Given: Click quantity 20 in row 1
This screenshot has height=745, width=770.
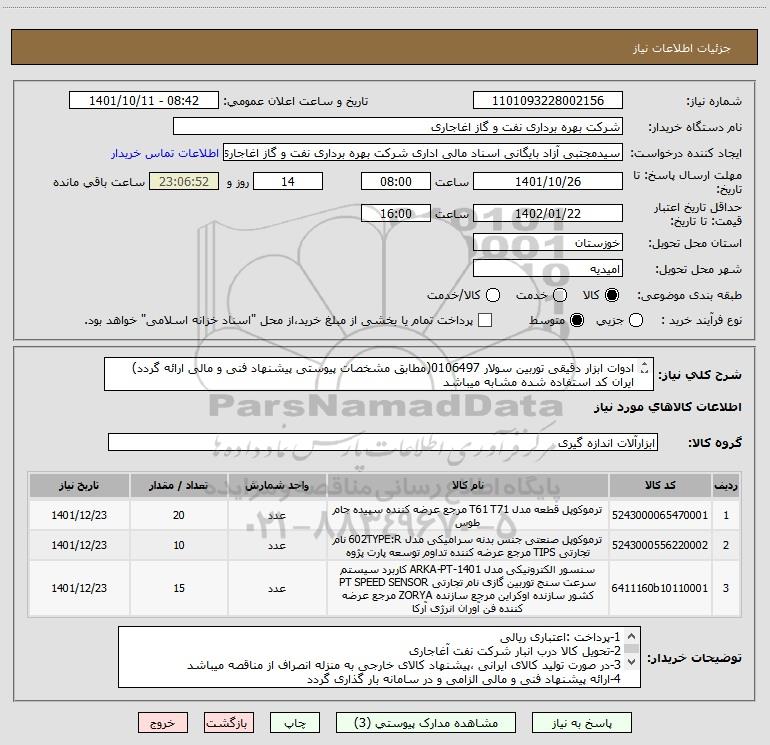Looking at the screenshot, I should [179, 515].
